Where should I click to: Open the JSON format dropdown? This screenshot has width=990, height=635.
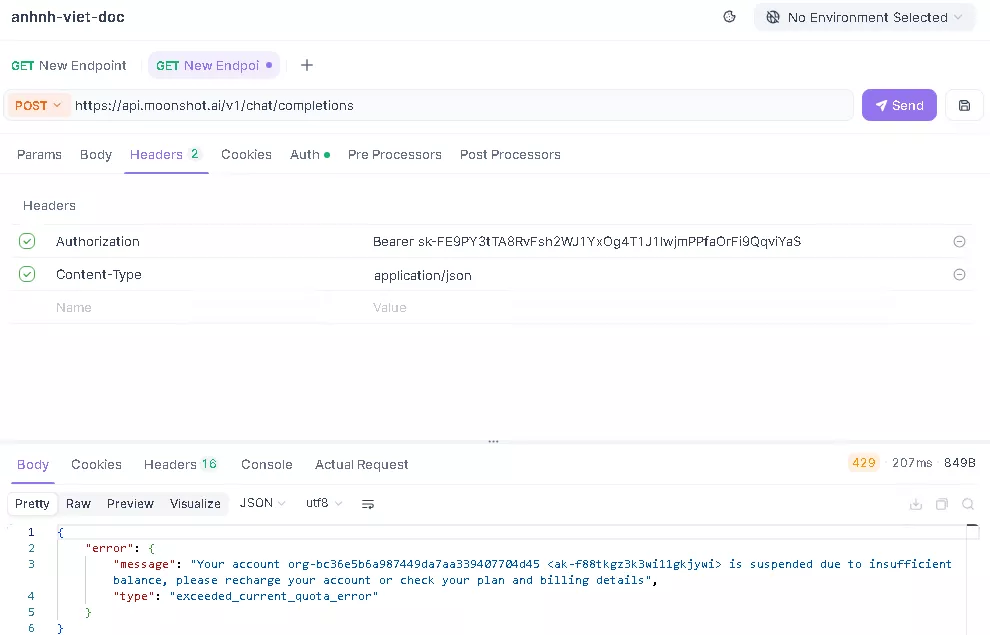(263, 503)
